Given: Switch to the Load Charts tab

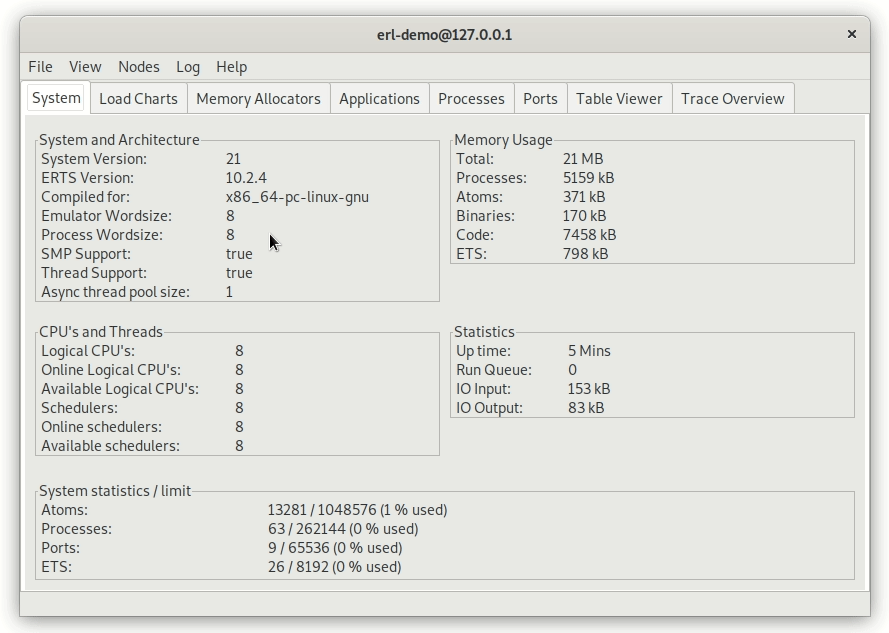Looking at the screenshot, I should 138,99.
